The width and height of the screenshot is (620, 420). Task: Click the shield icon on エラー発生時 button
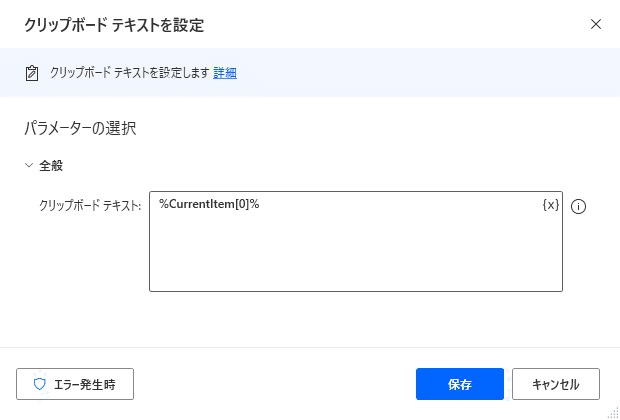[40, 384]
